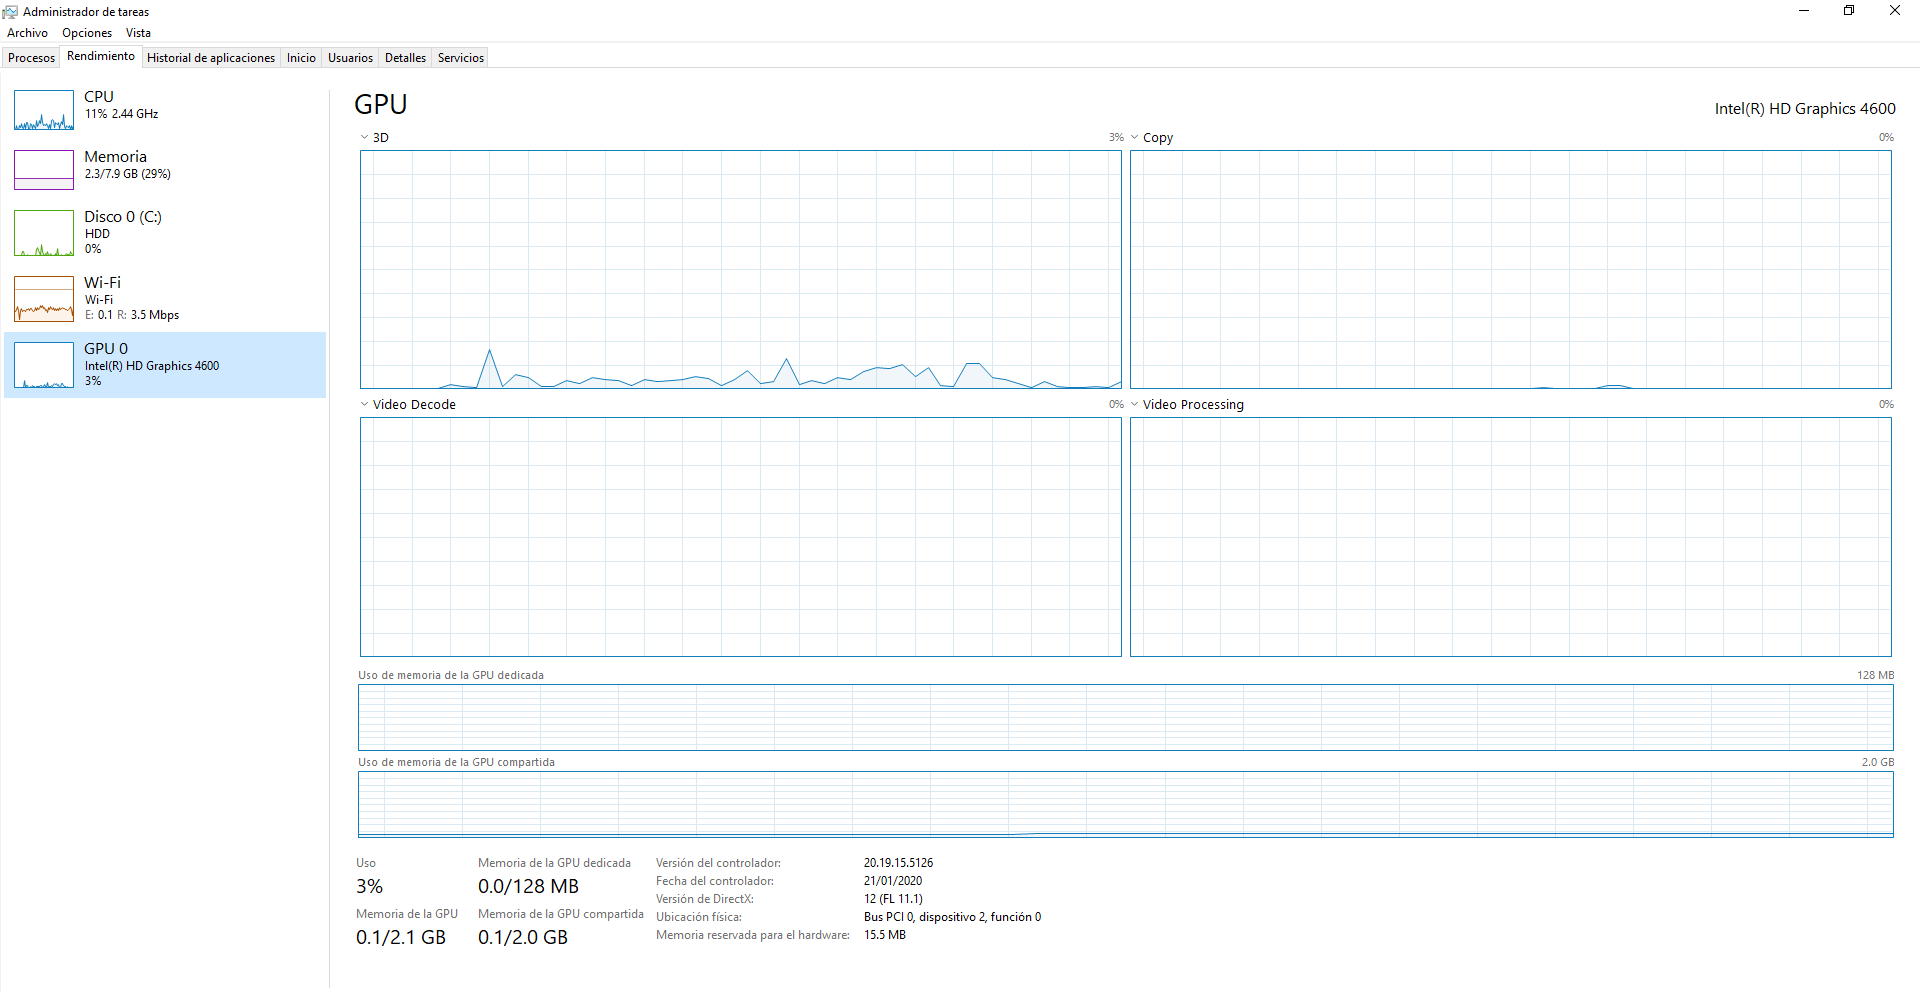
Task: Click the 3D usage graph
Action: pyautogui.click(x=741, y=270)
